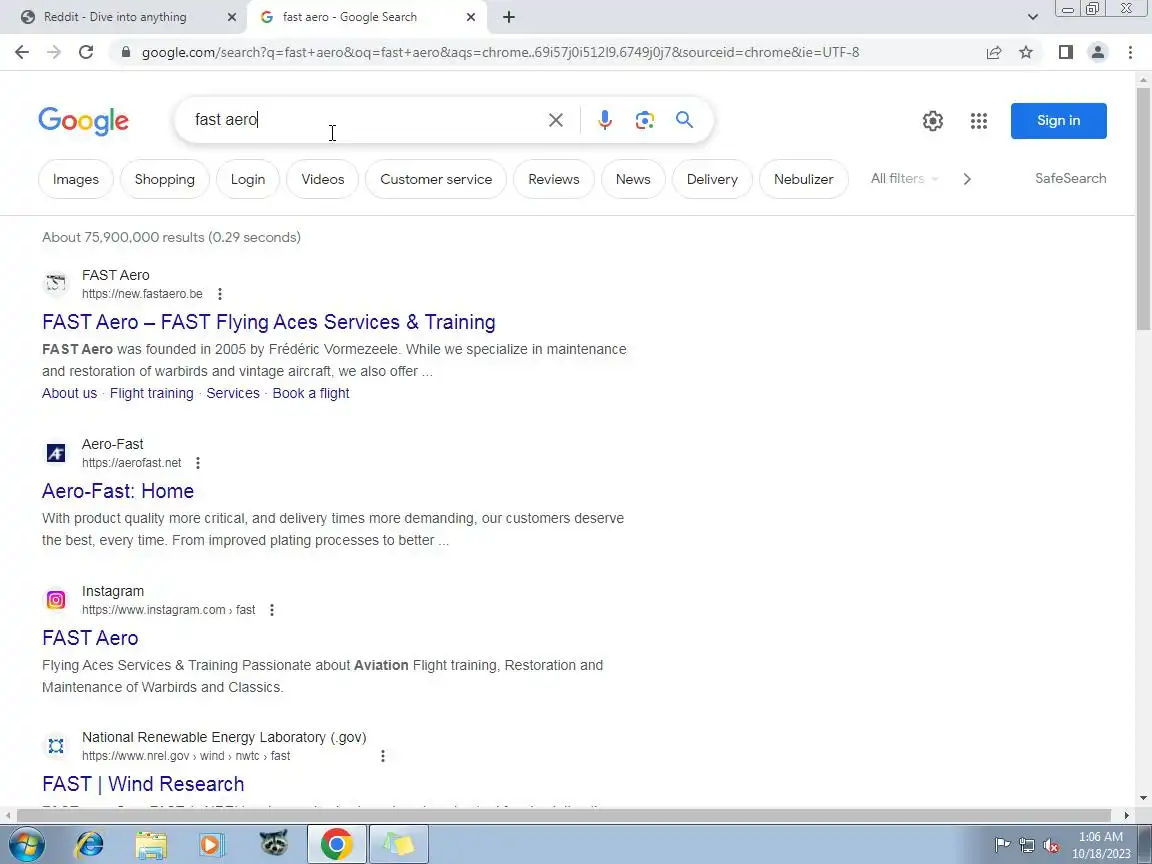The width and height of the screenshot is (1152, 864).
Task: Close the Reddit tab
Action: coord(231,17)
